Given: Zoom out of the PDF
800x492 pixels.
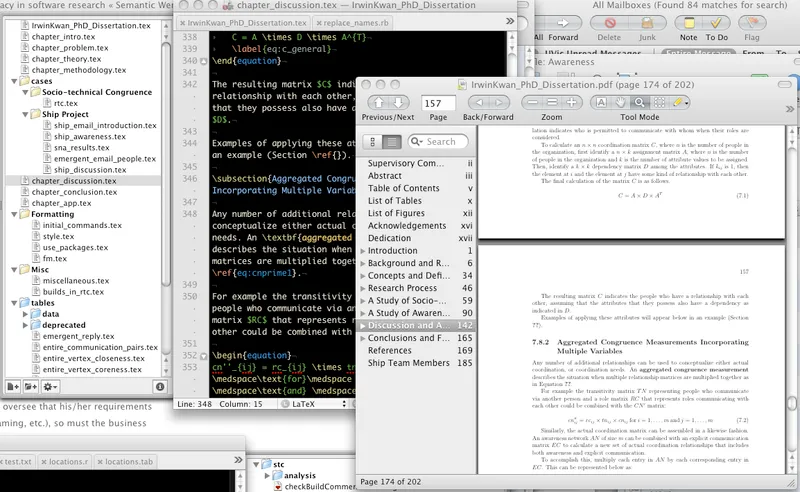Looking at the screenshot, I should point(532,103).
